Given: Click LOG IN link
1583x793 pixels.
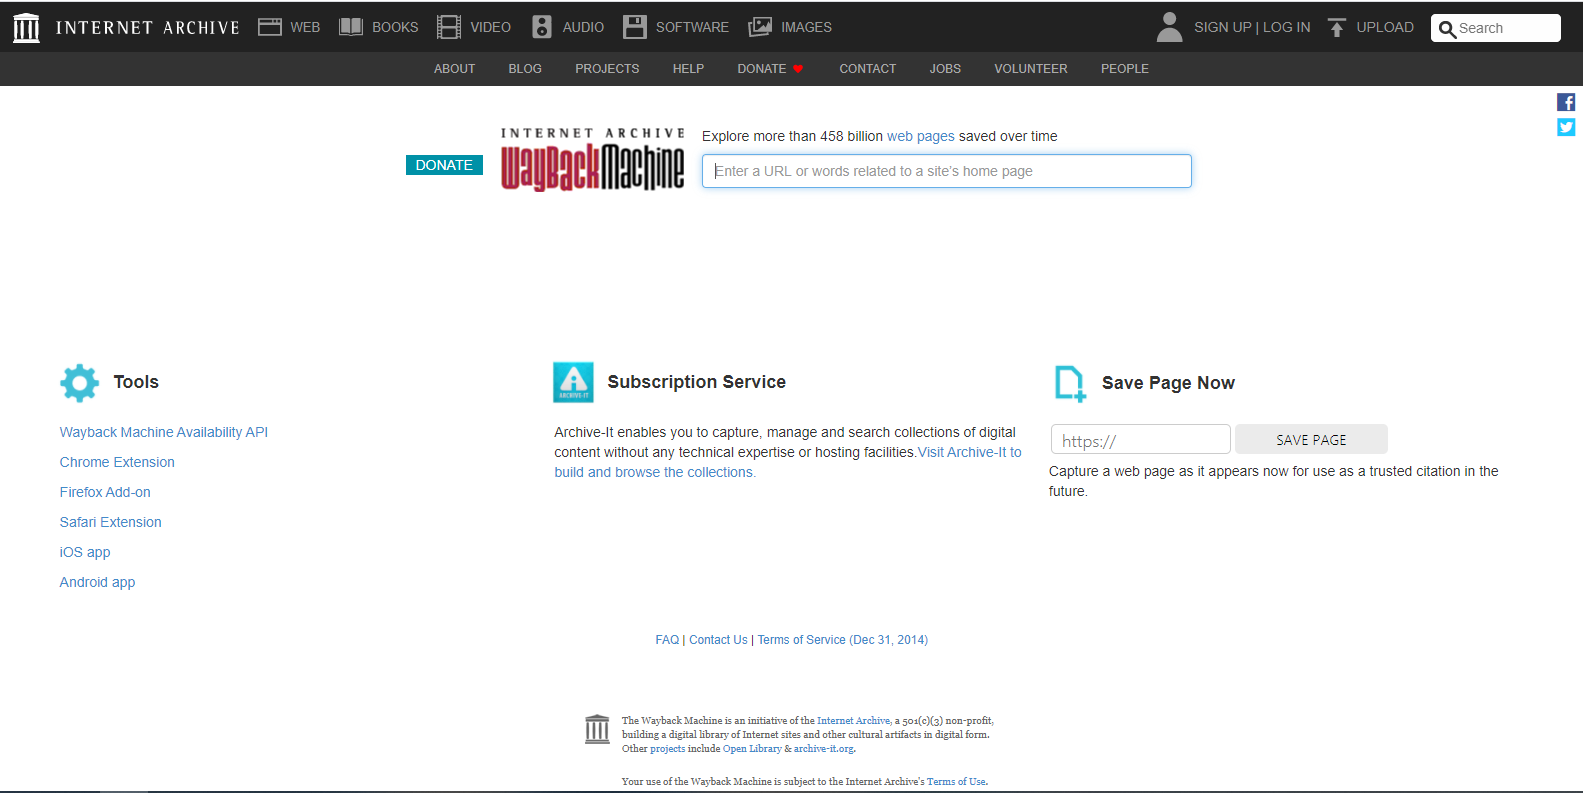Looking at the screenshot, I should point(1287,27).
